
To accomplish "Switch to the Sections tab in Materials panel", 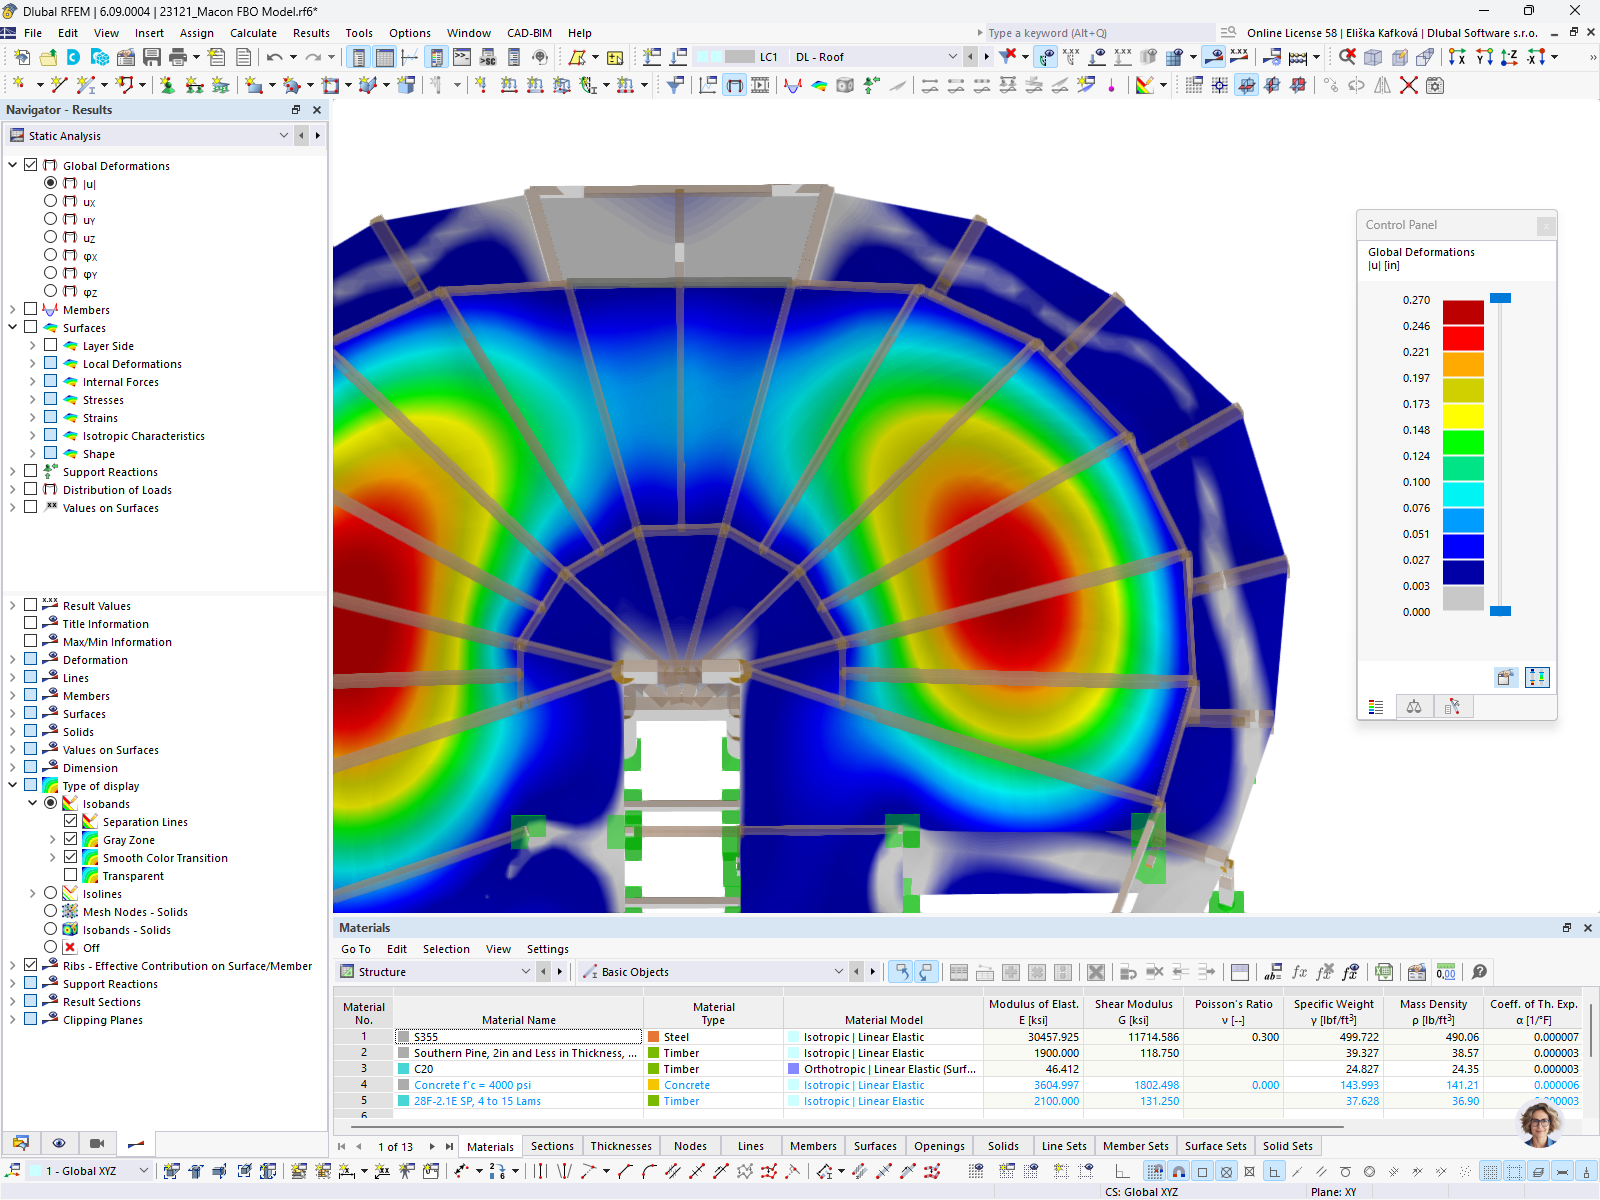I will point(552,1146).
